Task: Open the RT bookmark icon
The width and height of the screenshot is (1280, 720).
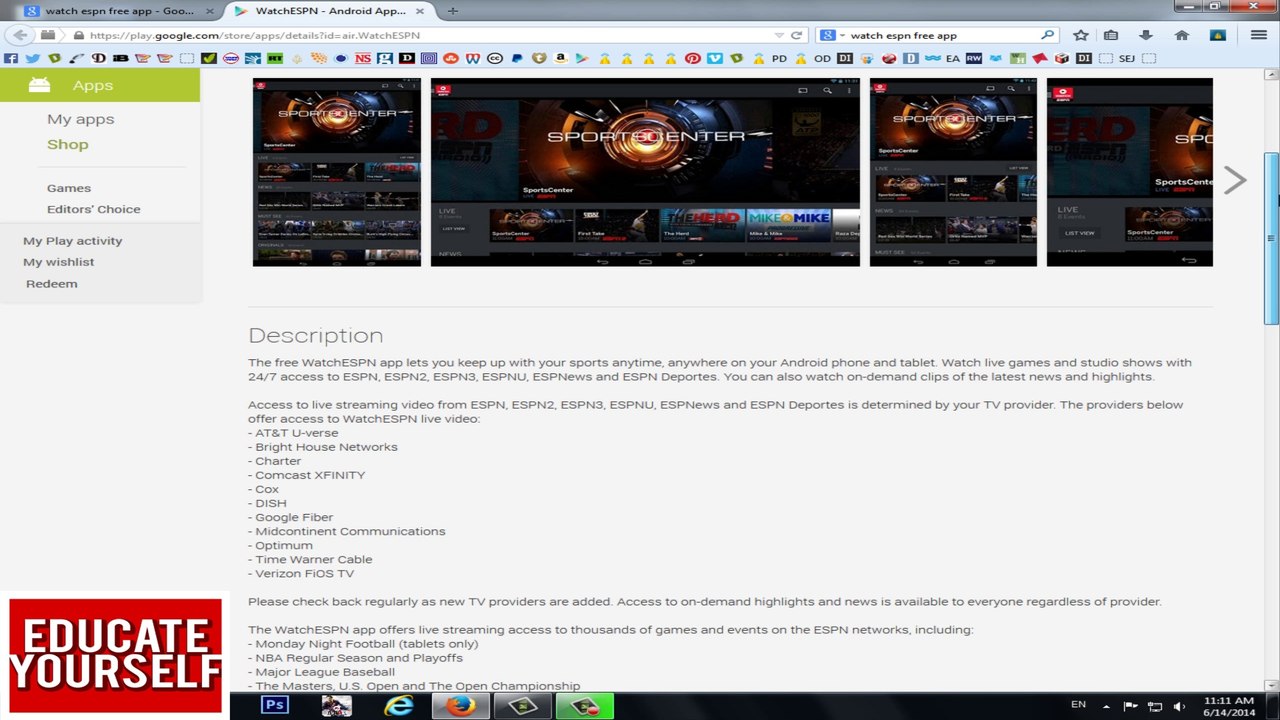Action: (x=274, y=58)
